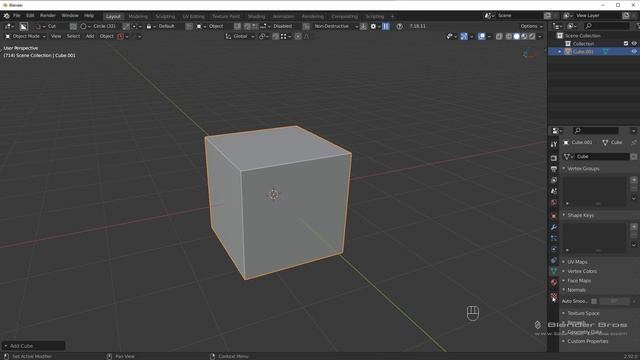The image size is (640, 360).
Task: Open the Global transform orientation dropdown
Action: (x=240, y=36)
